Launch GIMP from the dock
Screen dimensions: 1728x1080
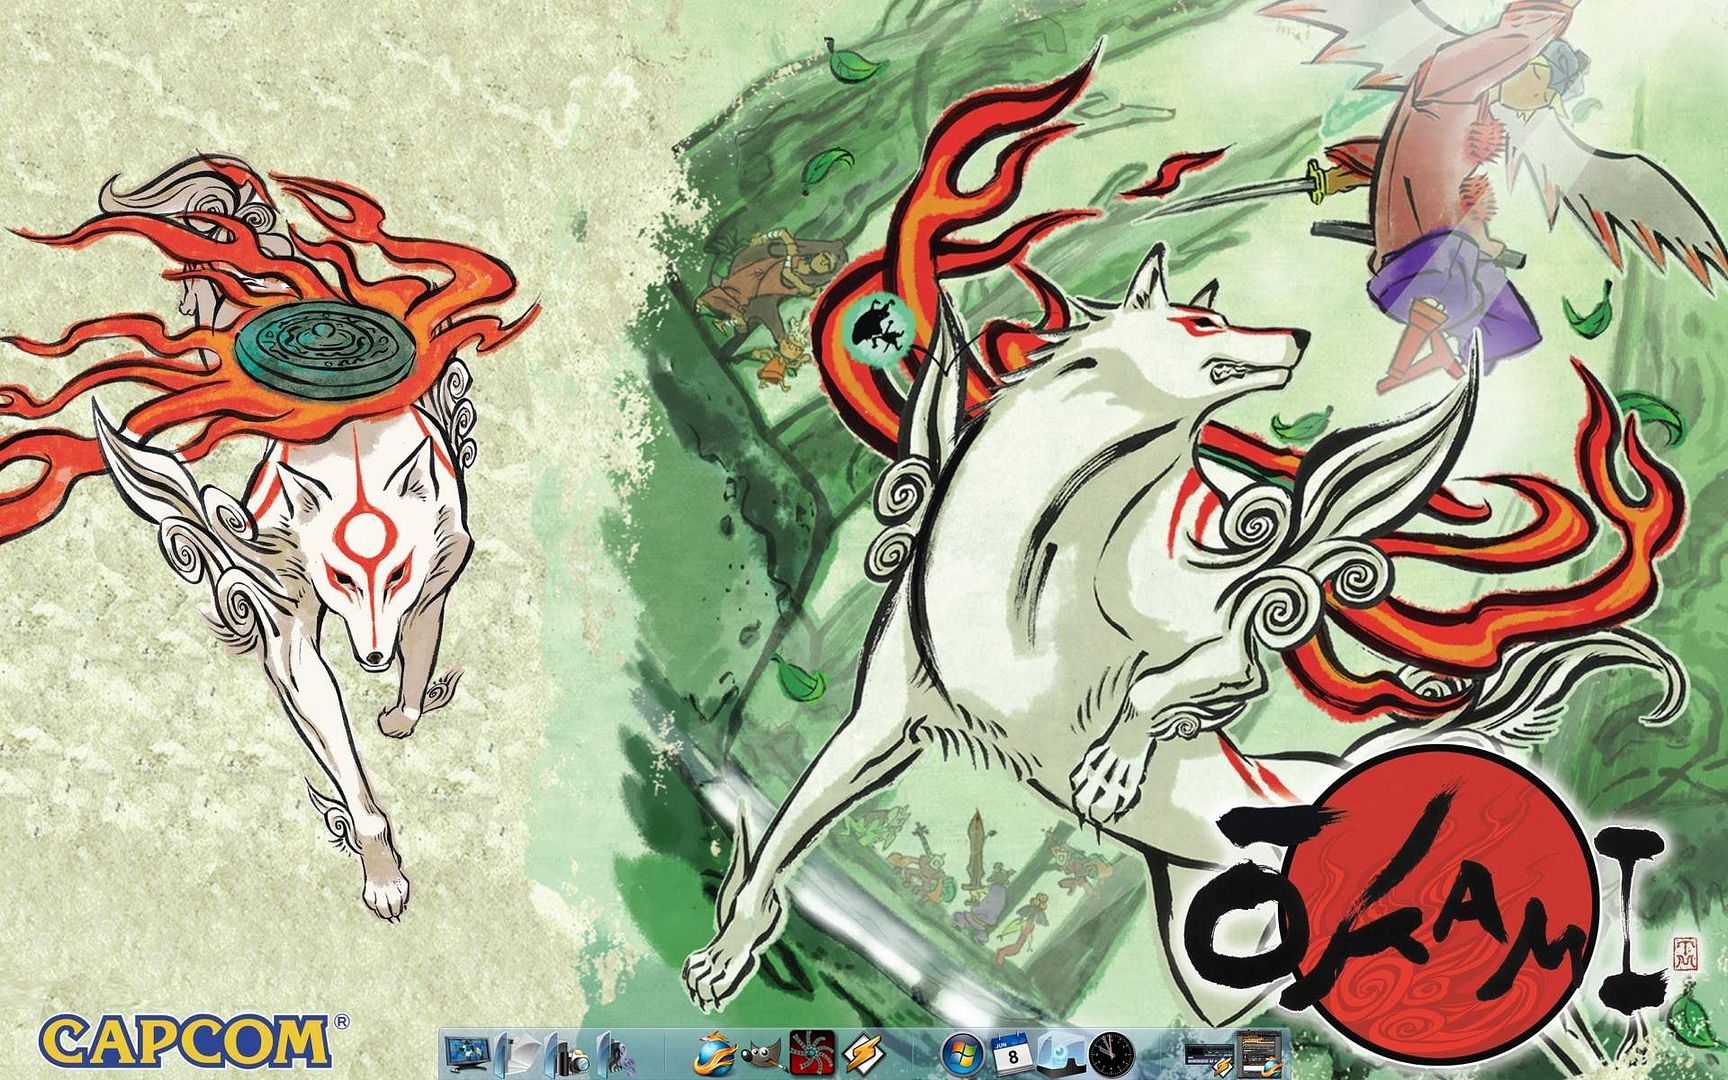coord(762,1053)
